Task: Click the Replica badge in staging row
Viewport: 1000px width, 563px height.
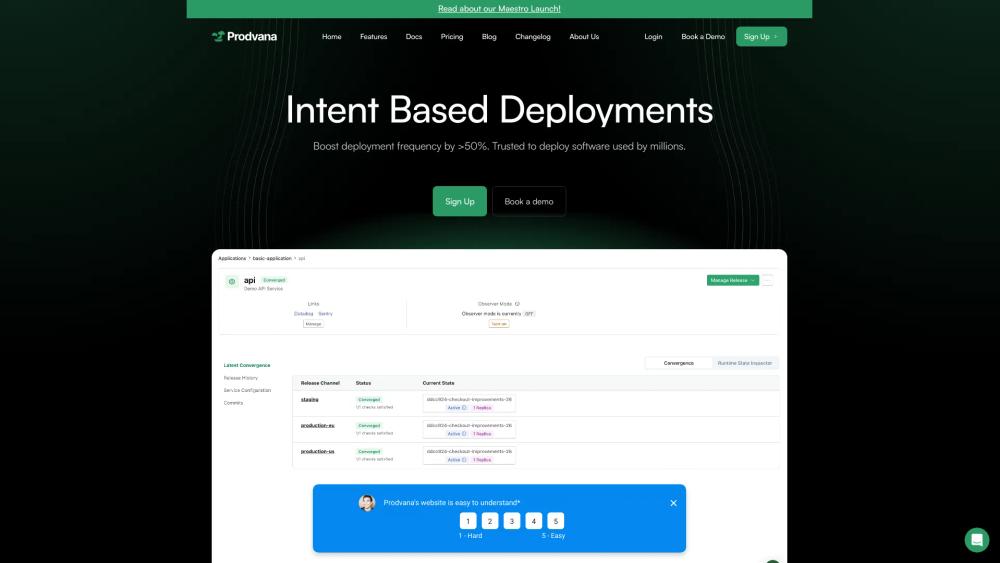Action: coord(482,407)
